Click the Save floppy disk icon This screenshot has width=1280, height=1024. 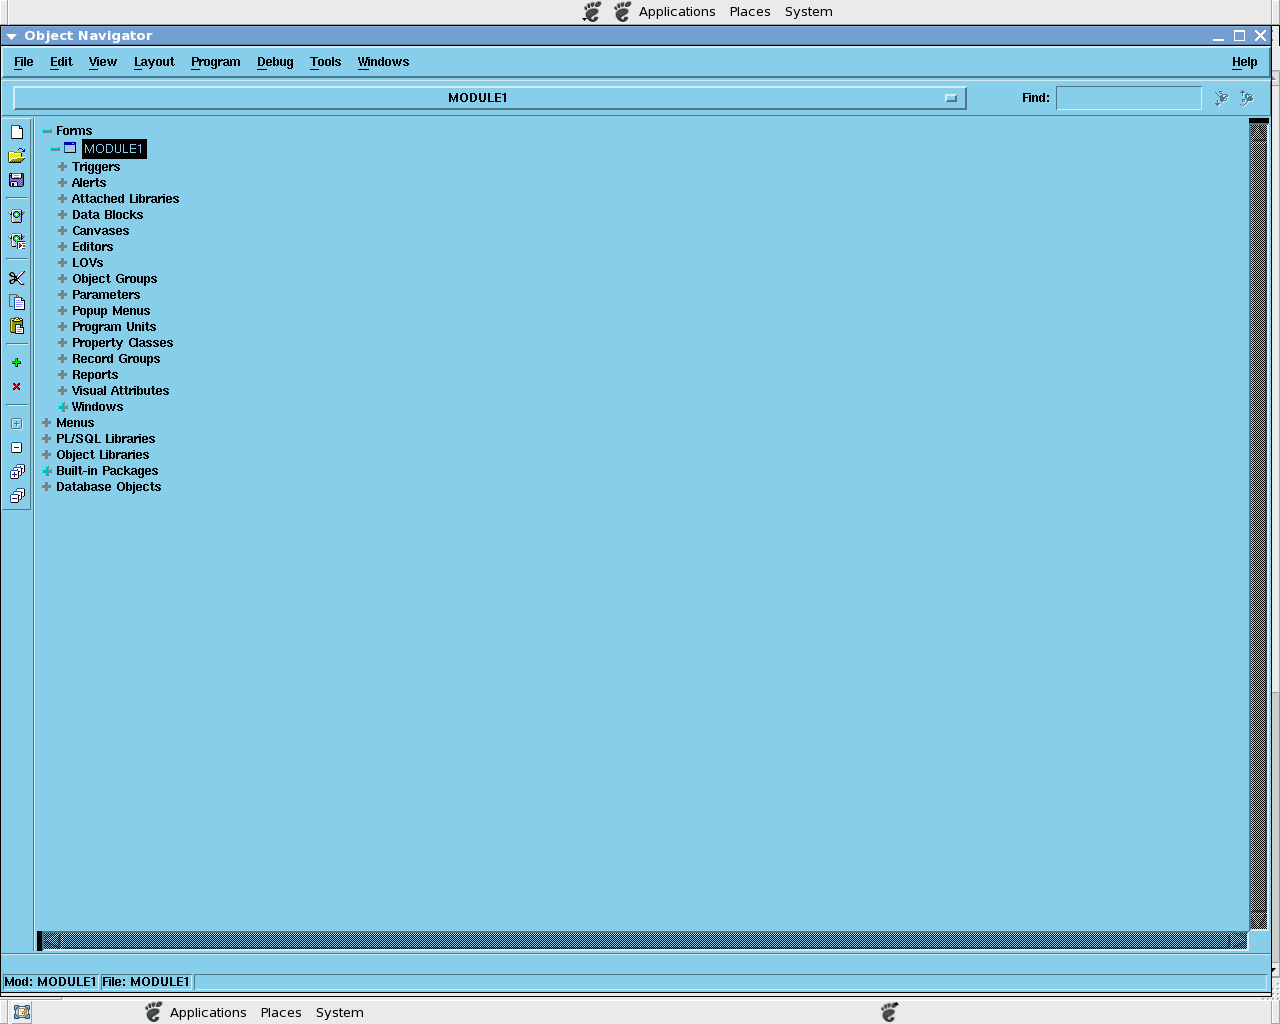[x=16, y=180]
